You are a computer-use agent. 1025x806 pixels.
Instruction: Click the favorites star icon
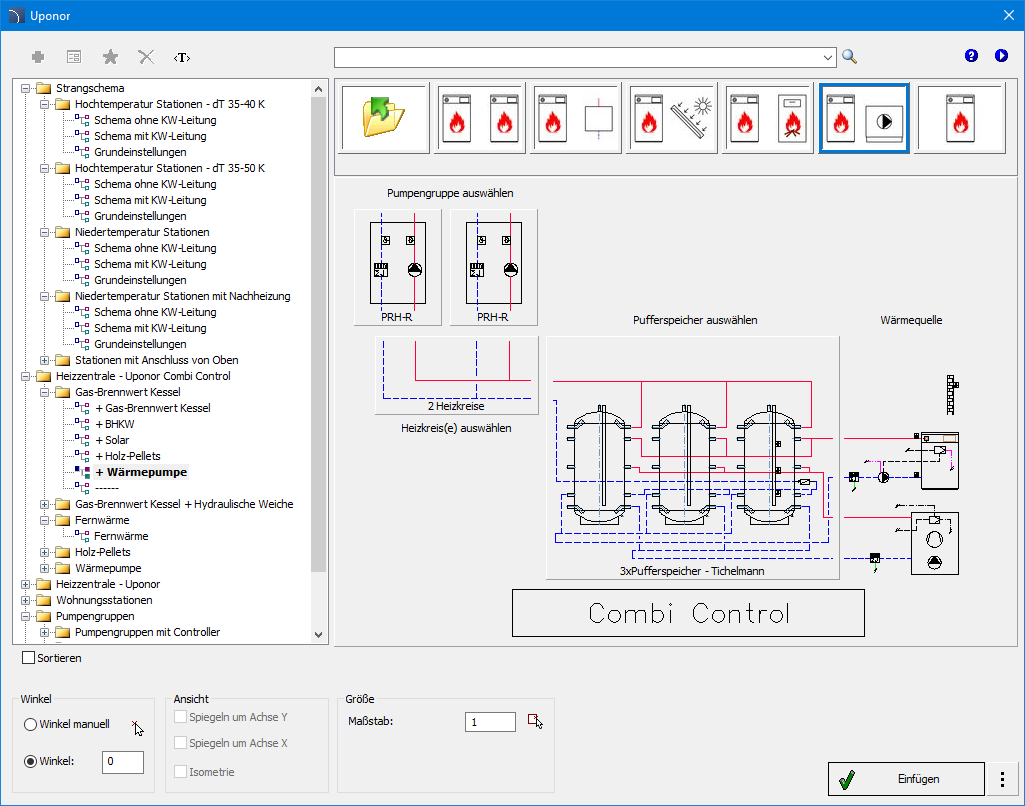110,57
